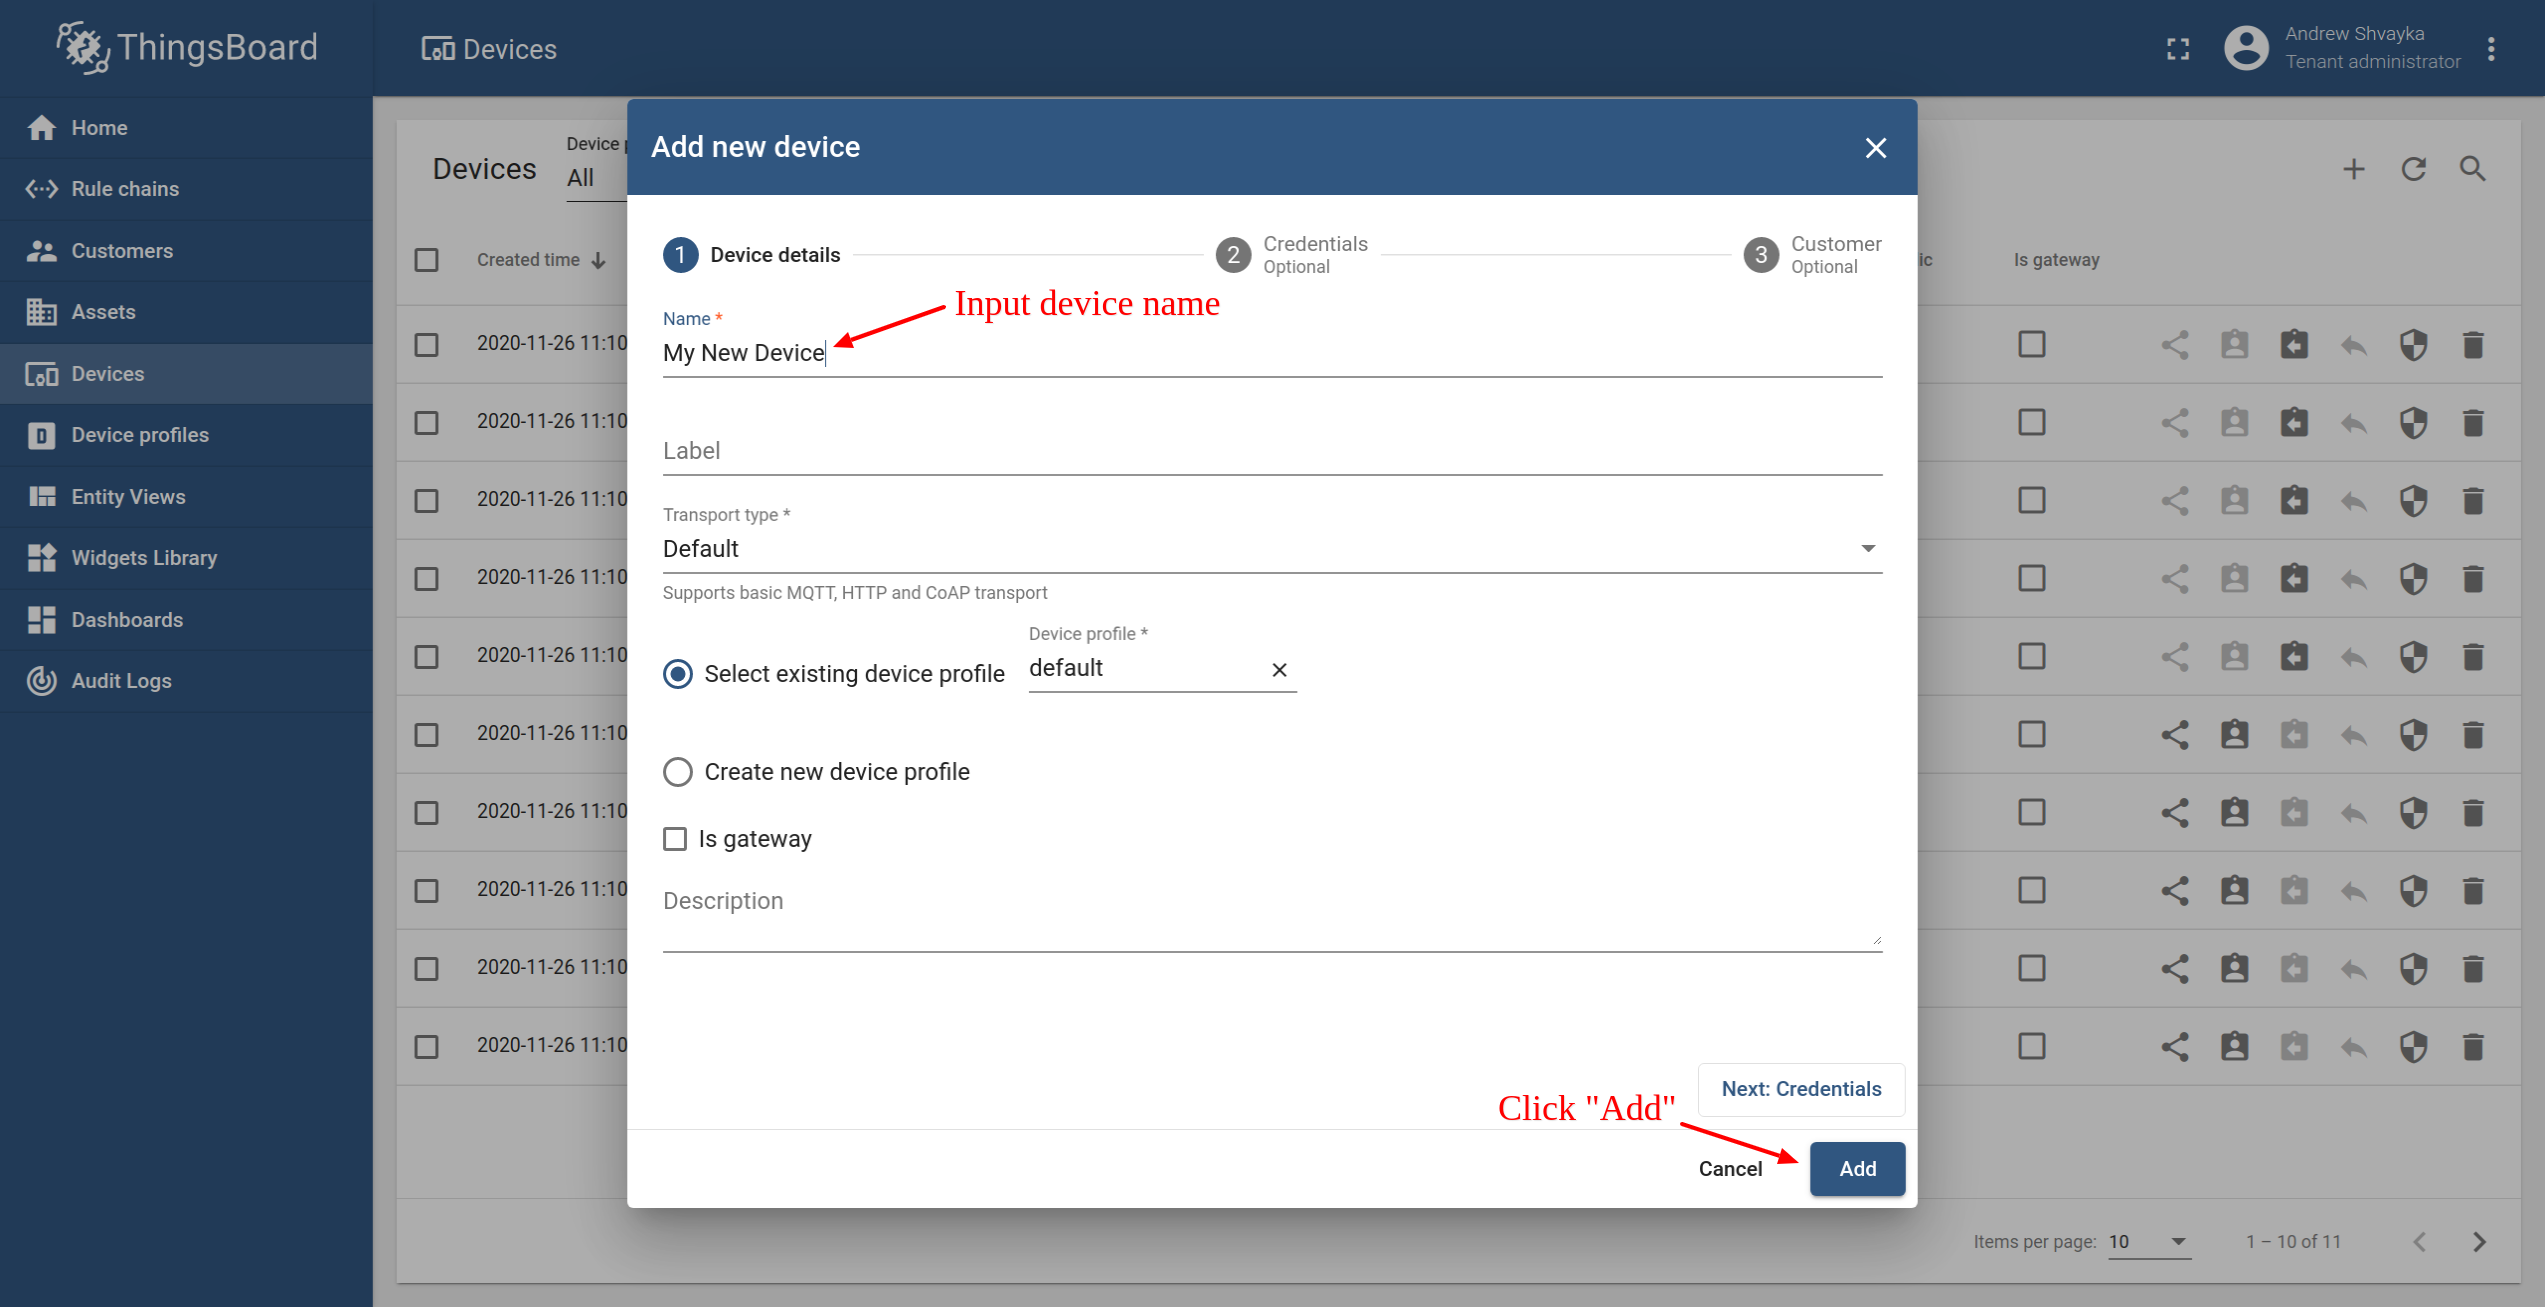The height and width of the screenshot is (1307, 2545).
Task: Click the Next: Credentials button
Action: [1800, 1089]
